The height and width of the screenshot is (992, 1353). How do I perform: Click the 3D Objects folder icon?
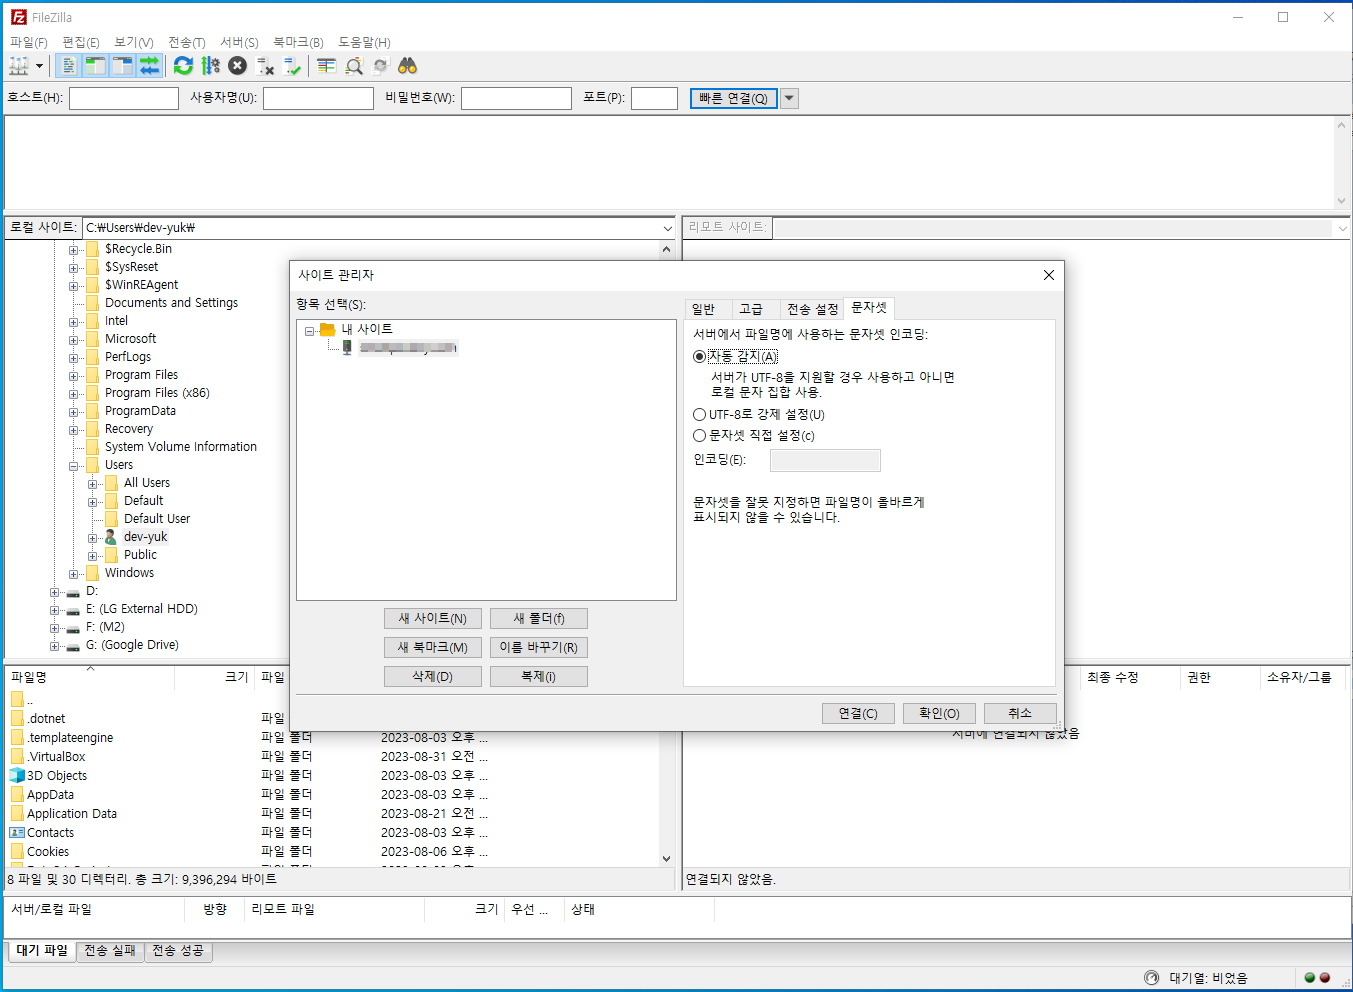[17, 775]
